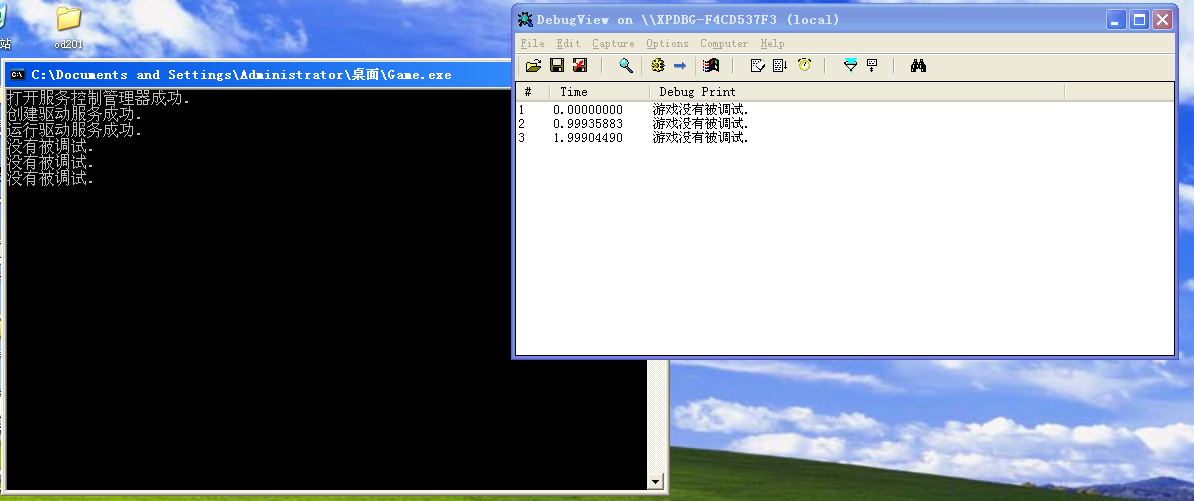Click the console line 创建驱动服务成功
1194x501 pixels.
(74, 114)
